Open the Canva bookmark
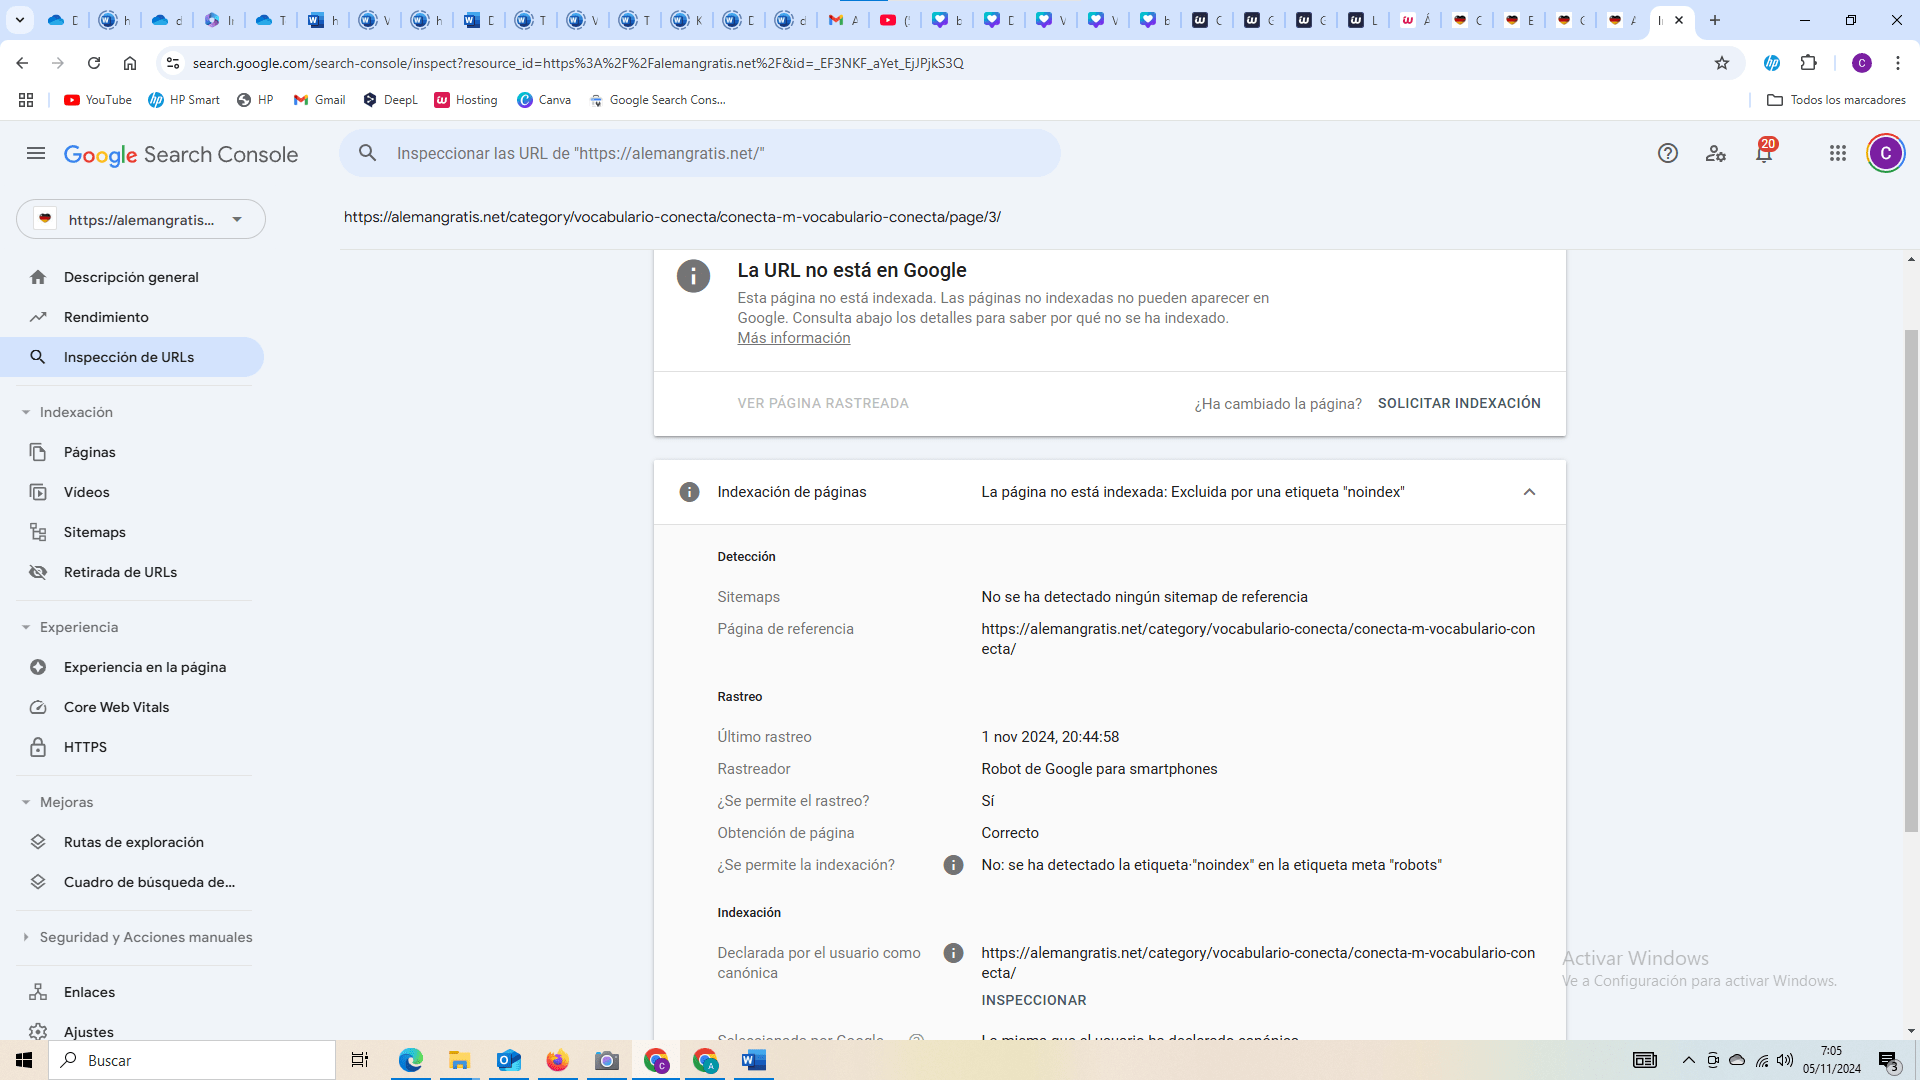Viewport: 1920px width, 1080px height. tap(544, 100)
